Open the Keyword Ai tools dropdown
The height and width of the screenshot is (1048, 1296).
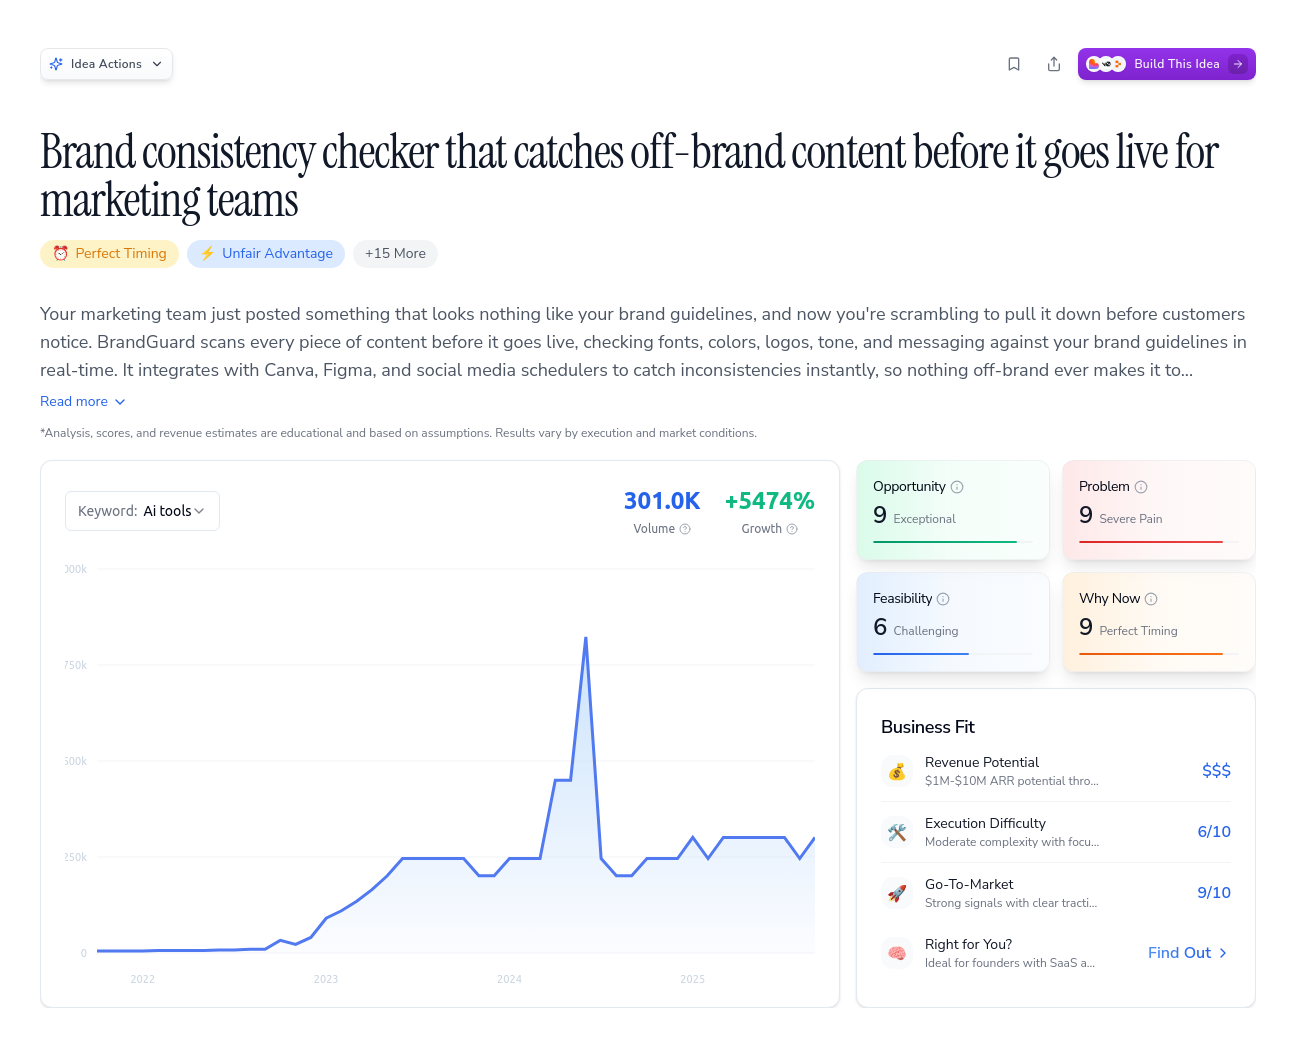[x=142, y=511]
